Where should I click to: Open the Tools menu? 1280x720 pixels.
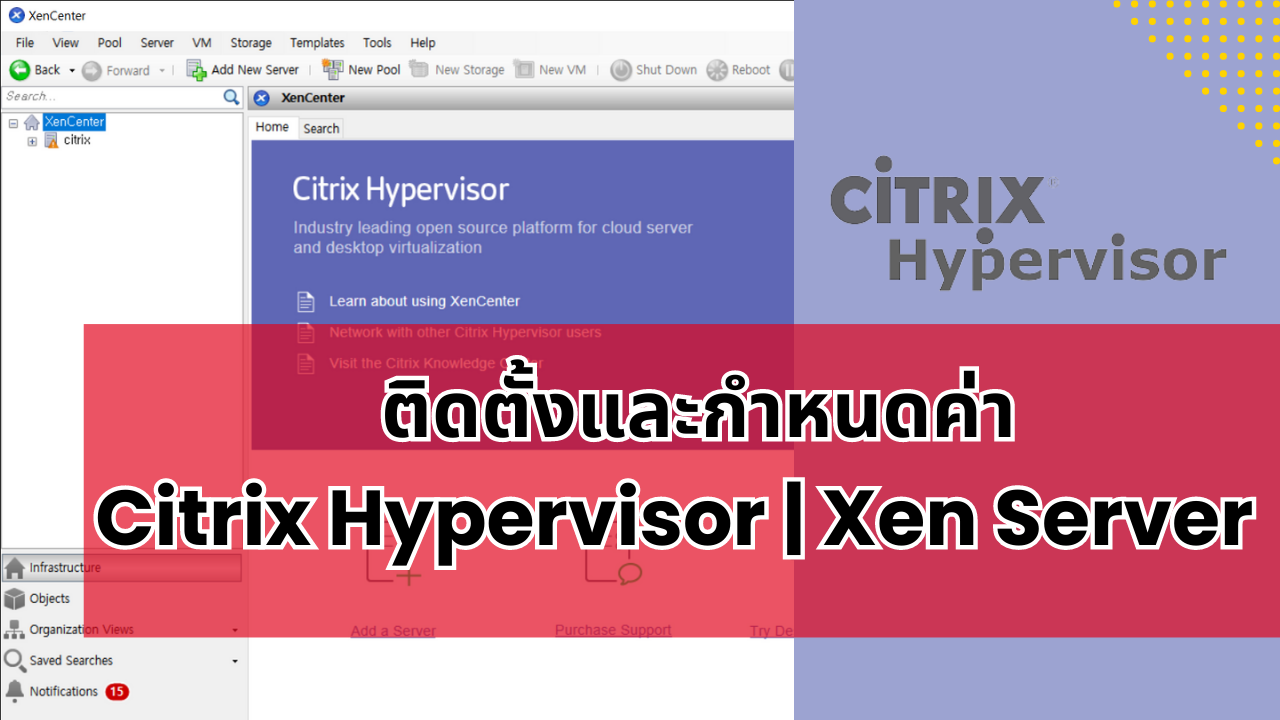pyautogui.click(x=377, y=43)
